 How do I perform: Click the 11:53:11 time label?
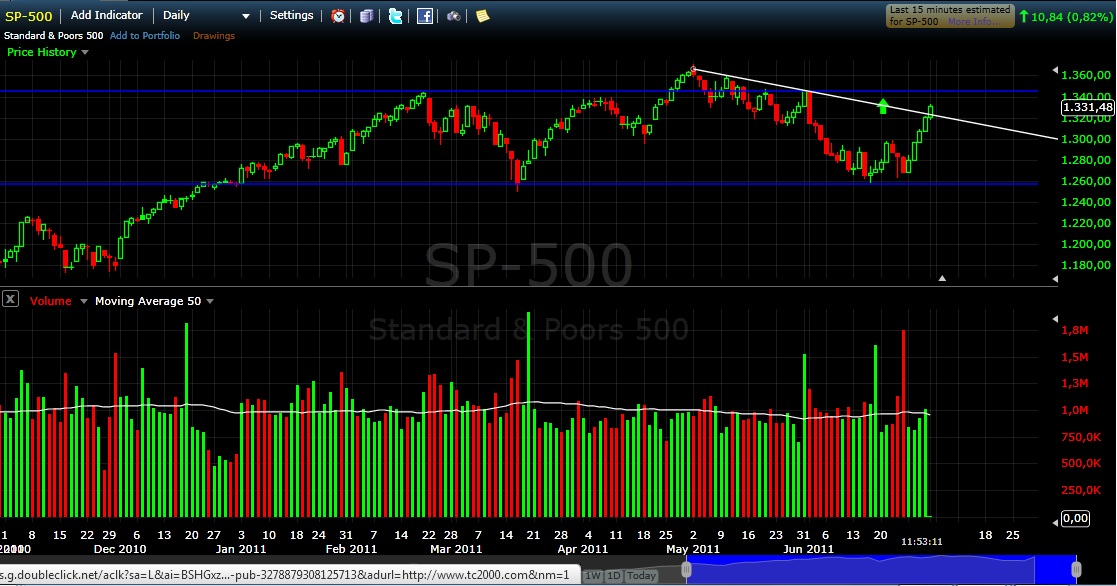921,542
